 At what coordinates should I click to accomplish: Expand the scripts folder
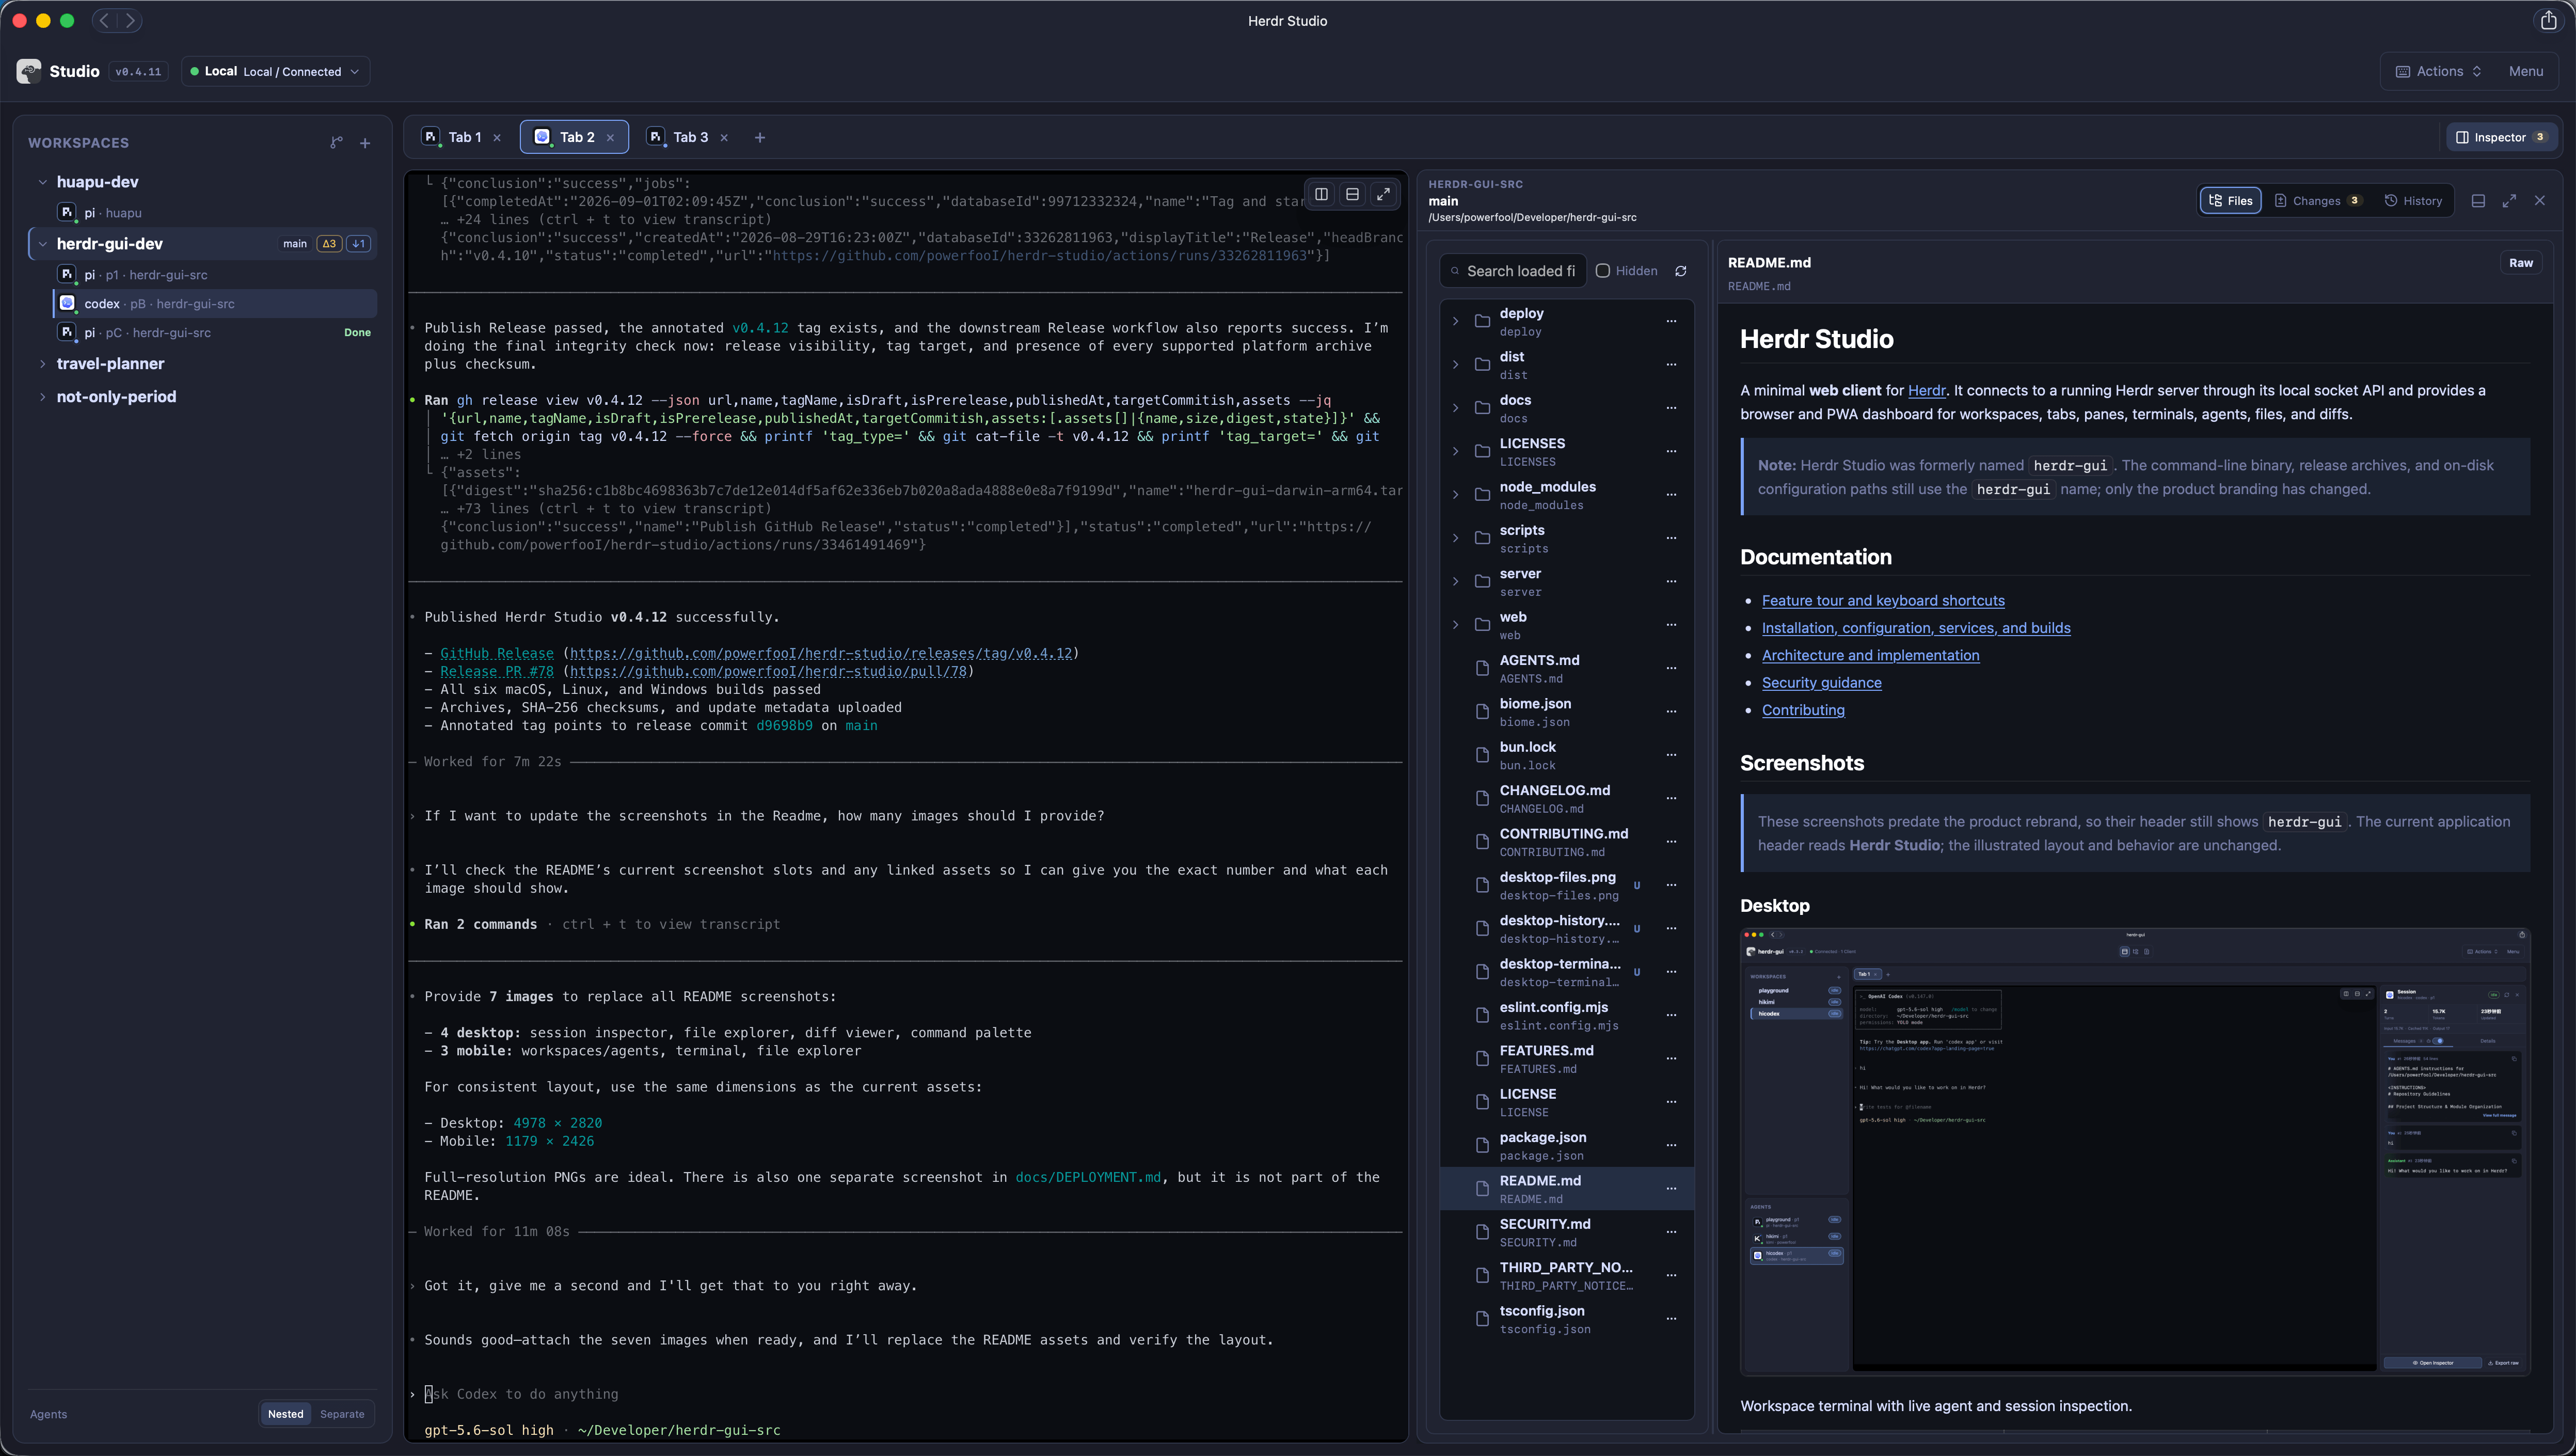pos(1455,538)
